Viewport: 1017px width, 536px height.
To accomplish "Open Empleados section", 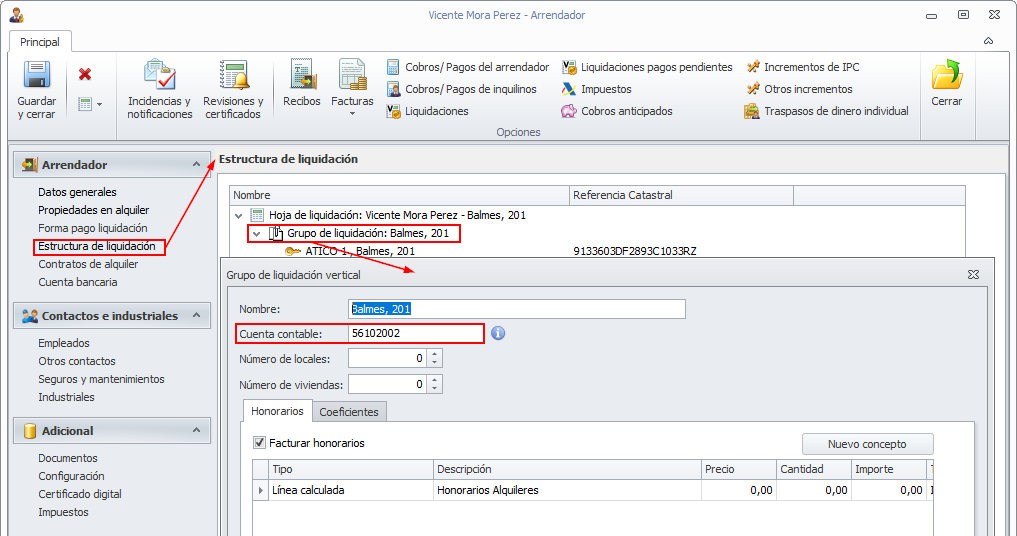I will coord(64,343).
